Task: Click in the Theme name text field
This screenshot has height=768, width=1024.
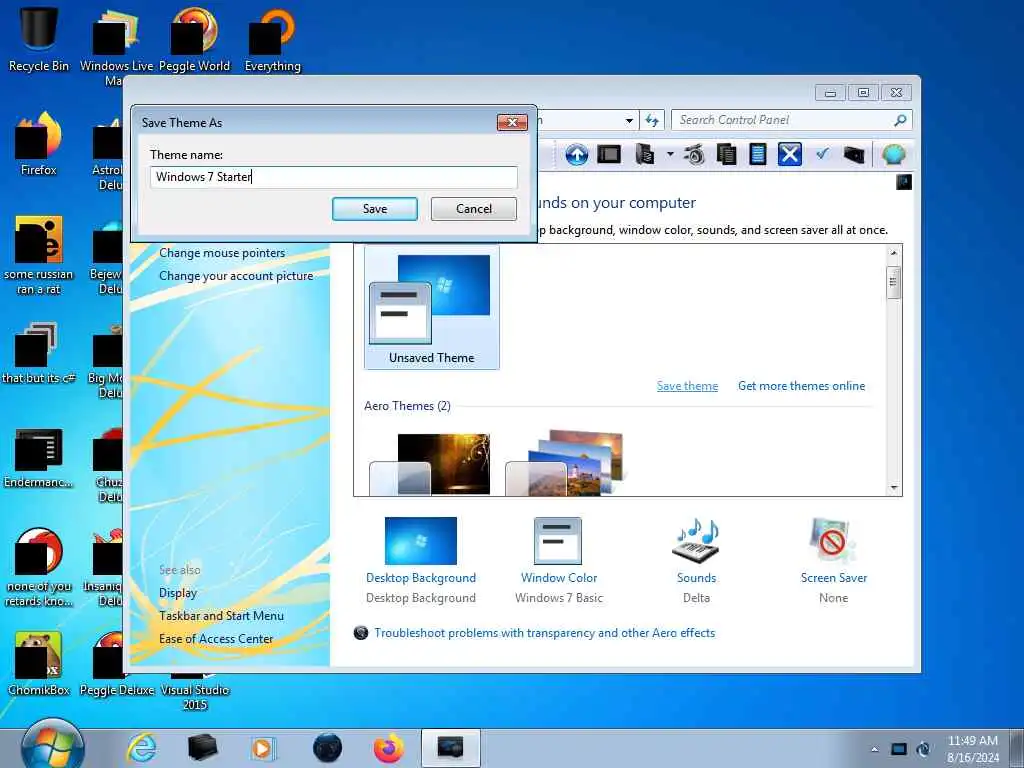Action: tap(334, 177)
